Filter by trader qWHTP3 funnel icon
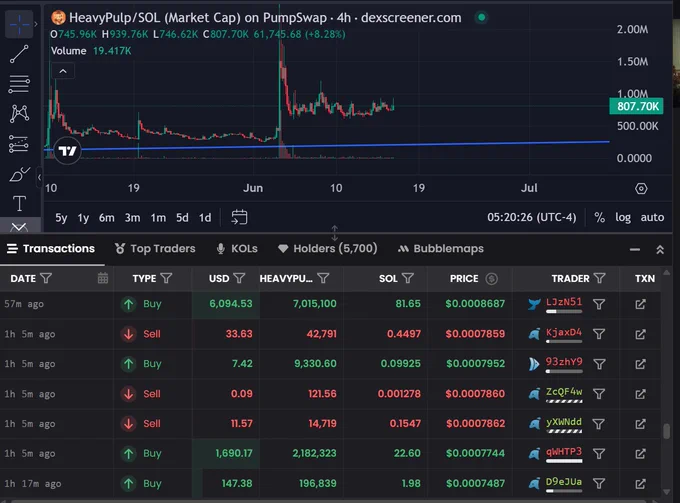Image resolution: width=680 pixels, height=503 pixels. point(599,454)
